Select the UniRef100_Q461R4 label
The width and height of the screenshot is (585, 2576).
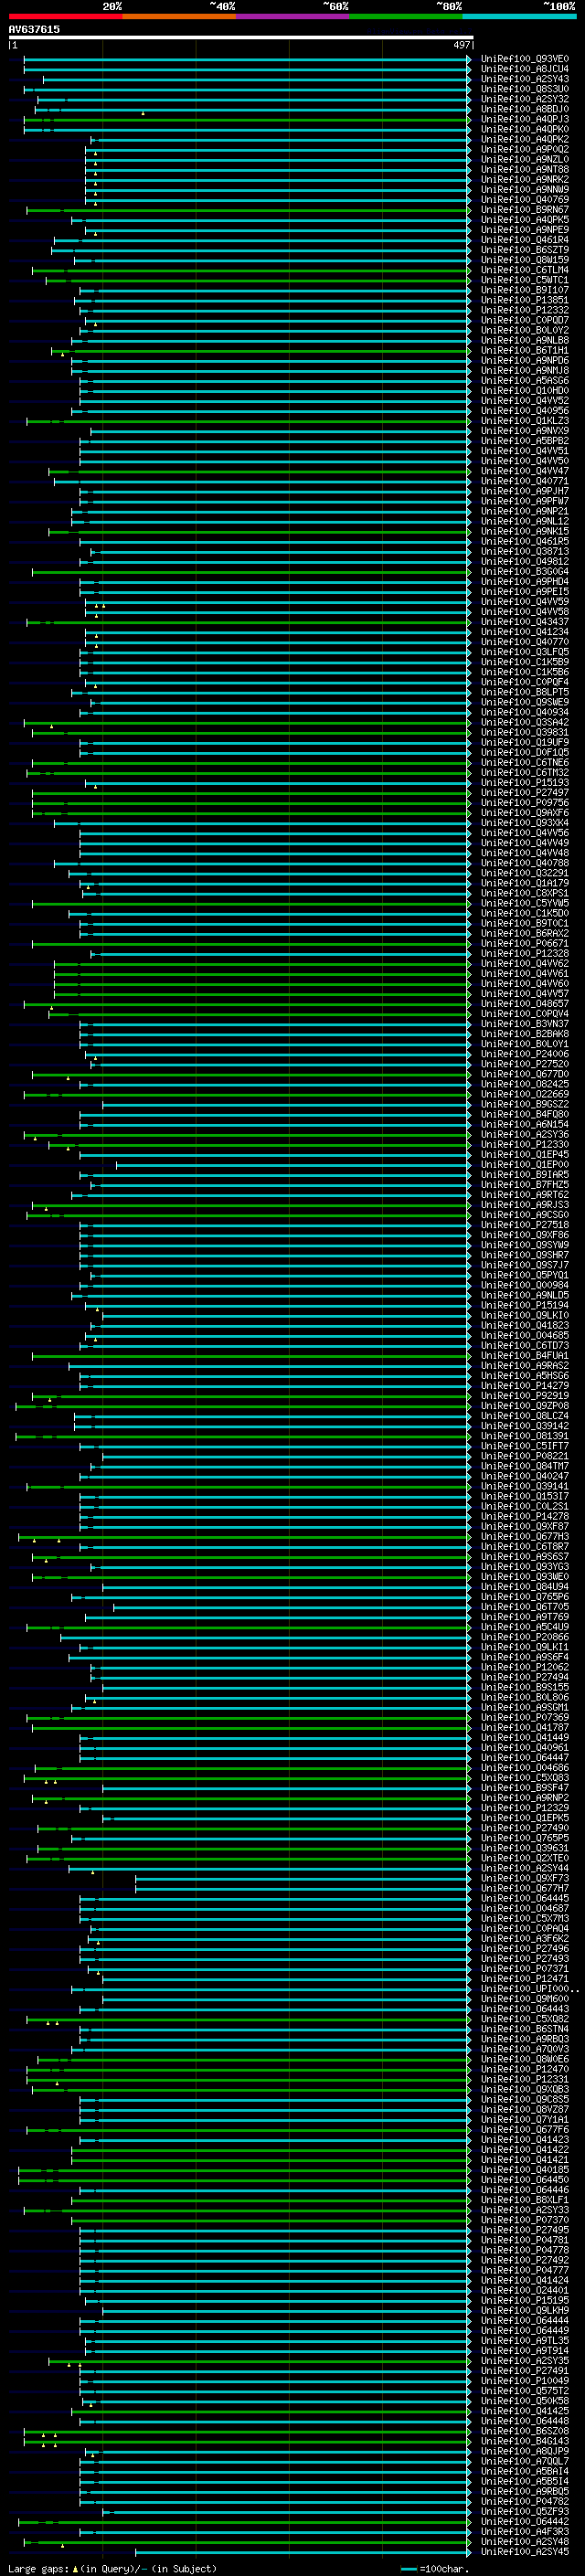tap(525, 240)
